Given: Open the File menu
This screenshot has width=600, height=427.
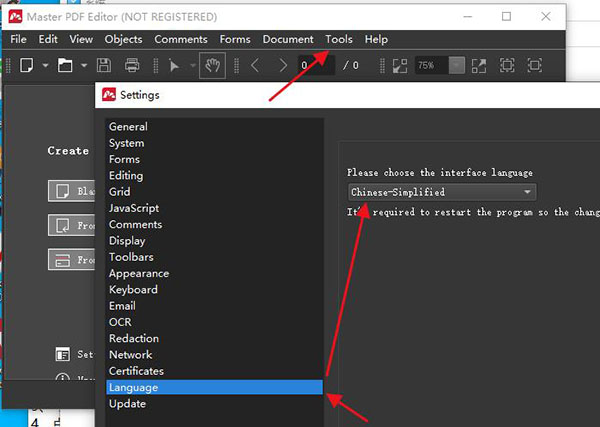Looking at the screenshot, I should [18, 39].
